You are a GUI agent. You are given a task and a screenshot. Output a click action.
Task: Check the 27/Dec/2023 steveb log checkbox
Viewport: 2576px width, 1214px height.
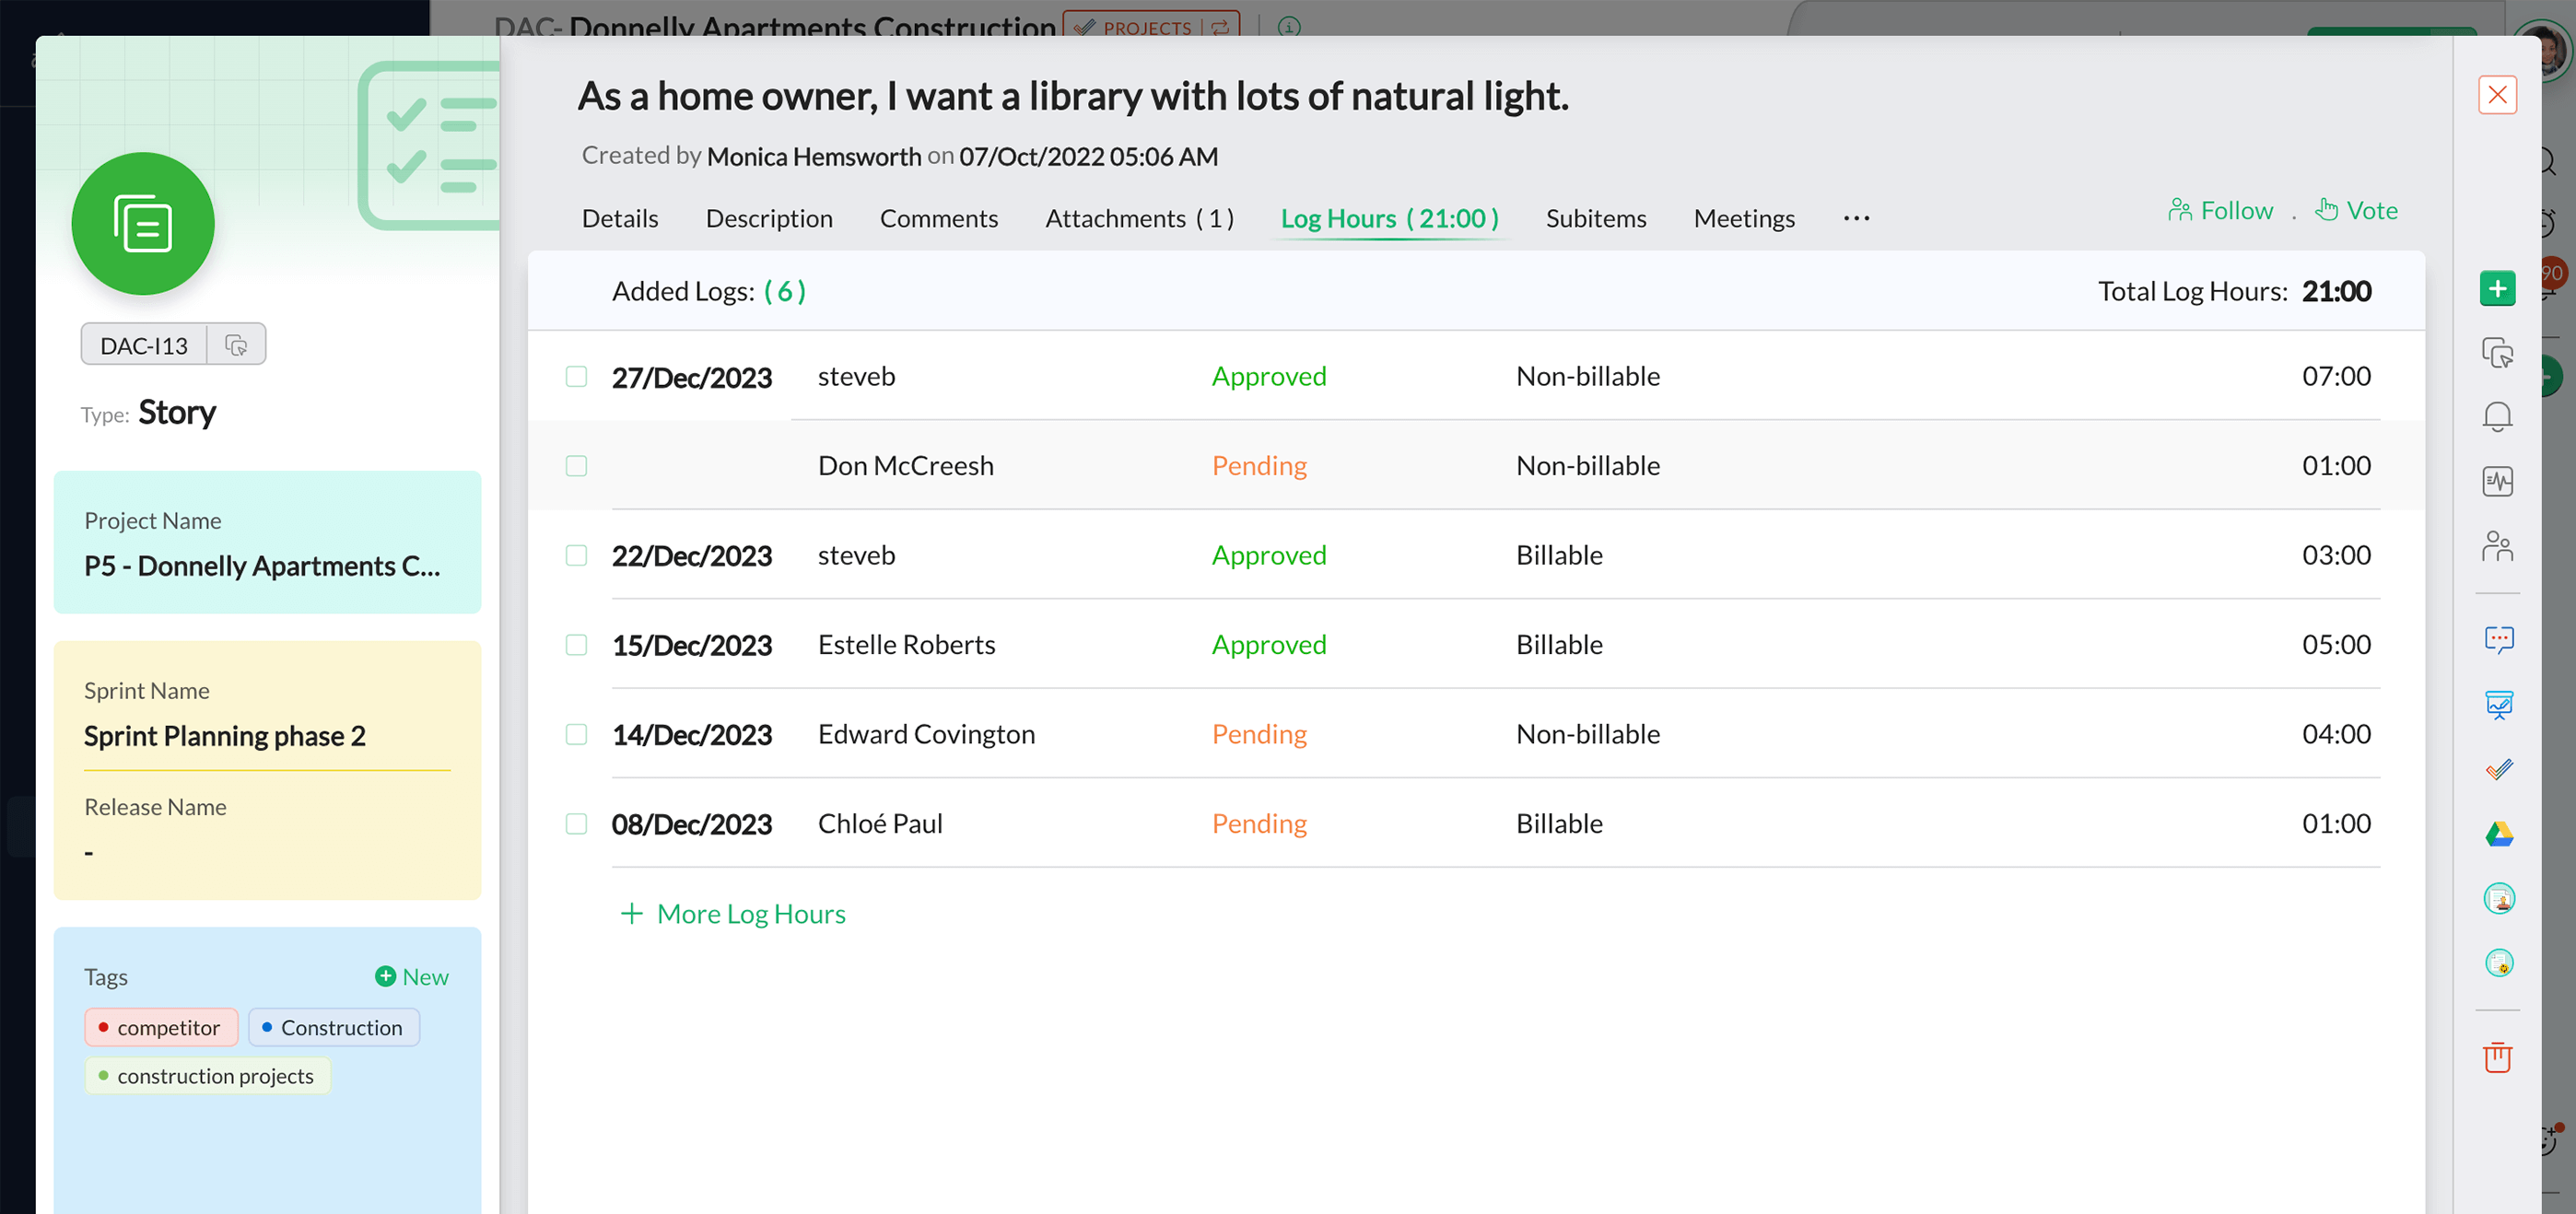[576, 376]
